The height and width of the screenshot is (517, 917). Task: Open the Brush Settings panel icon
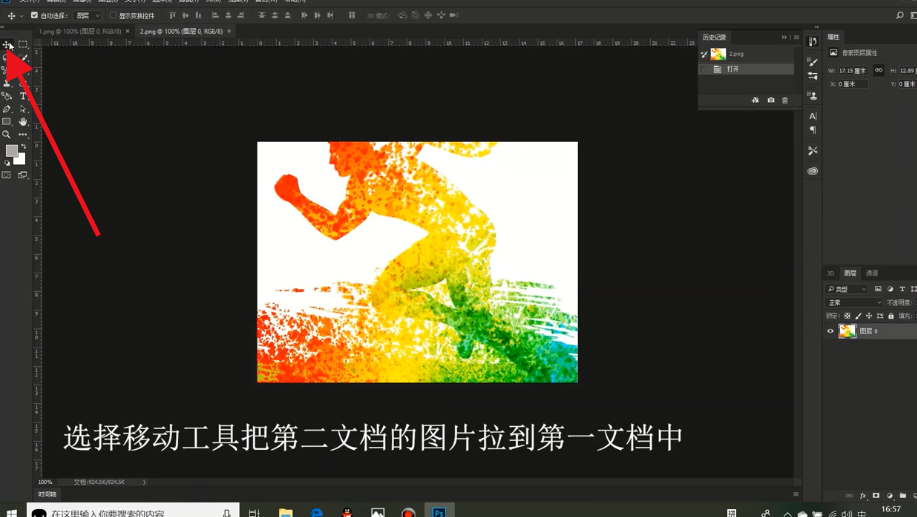[812, 61]
